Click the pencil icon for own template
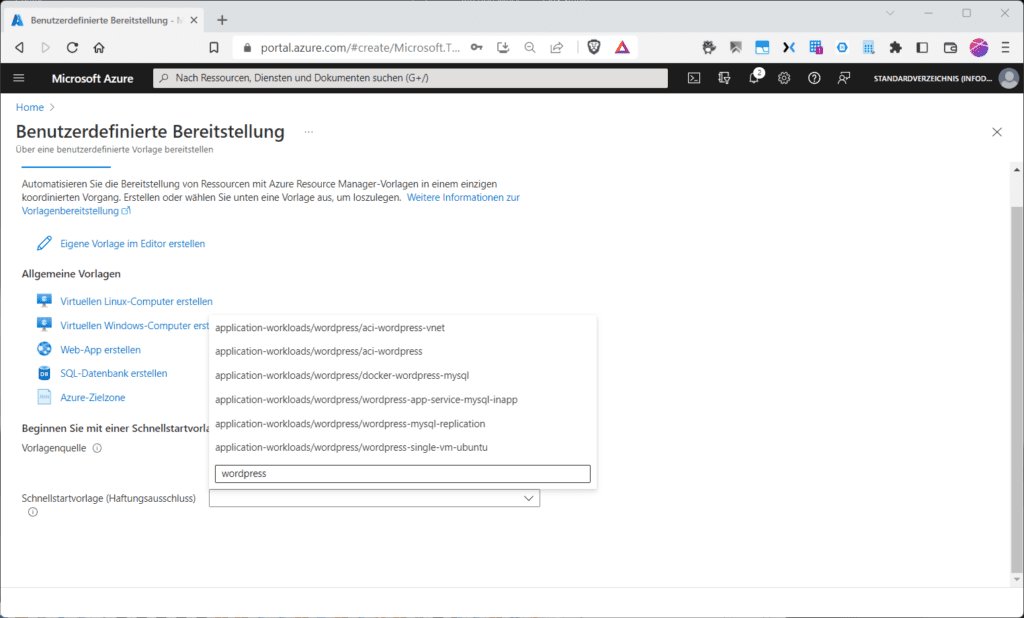The image size is (1024, 618). pos(44,243)
